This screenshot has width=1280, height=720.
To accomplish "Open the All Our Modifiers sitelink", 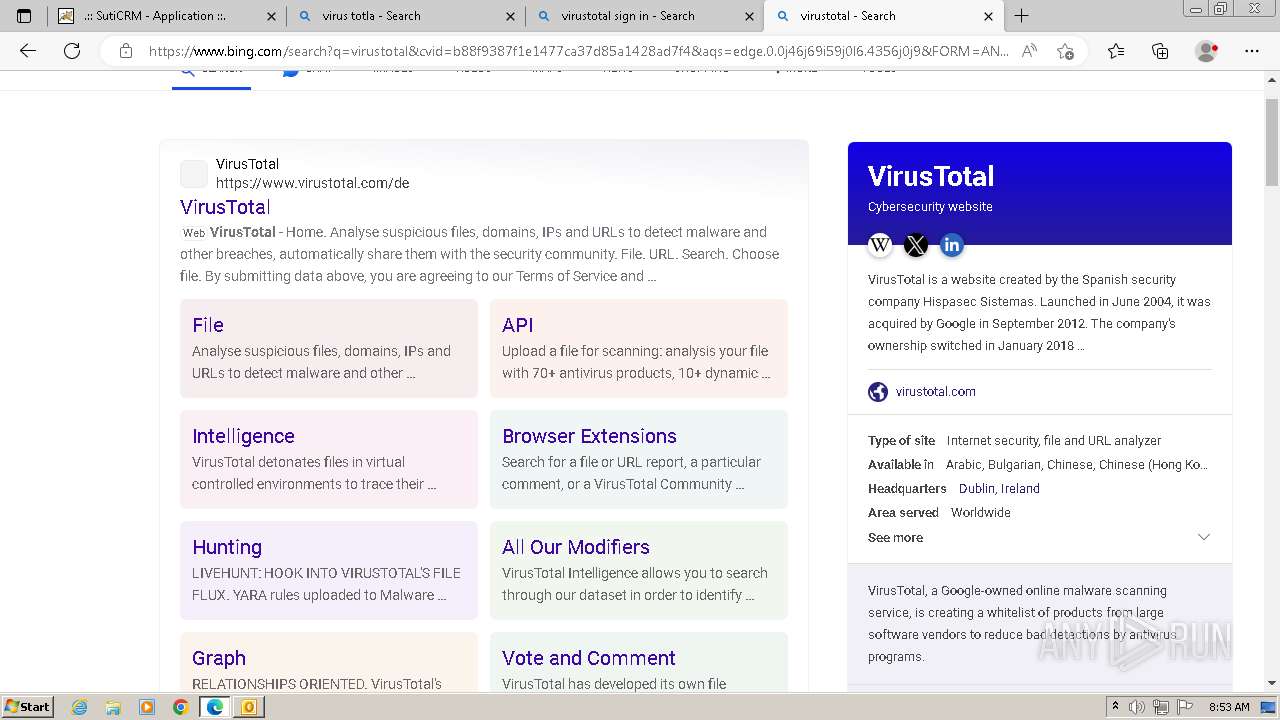I will click(576, 547).
